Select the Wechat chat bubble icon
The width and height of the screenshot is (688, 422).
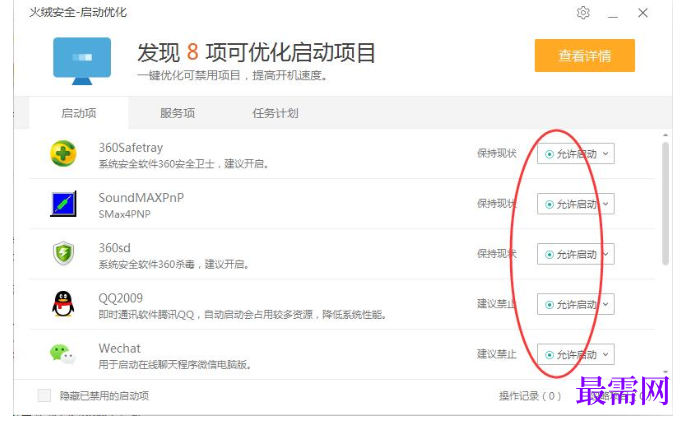[62, 354]
